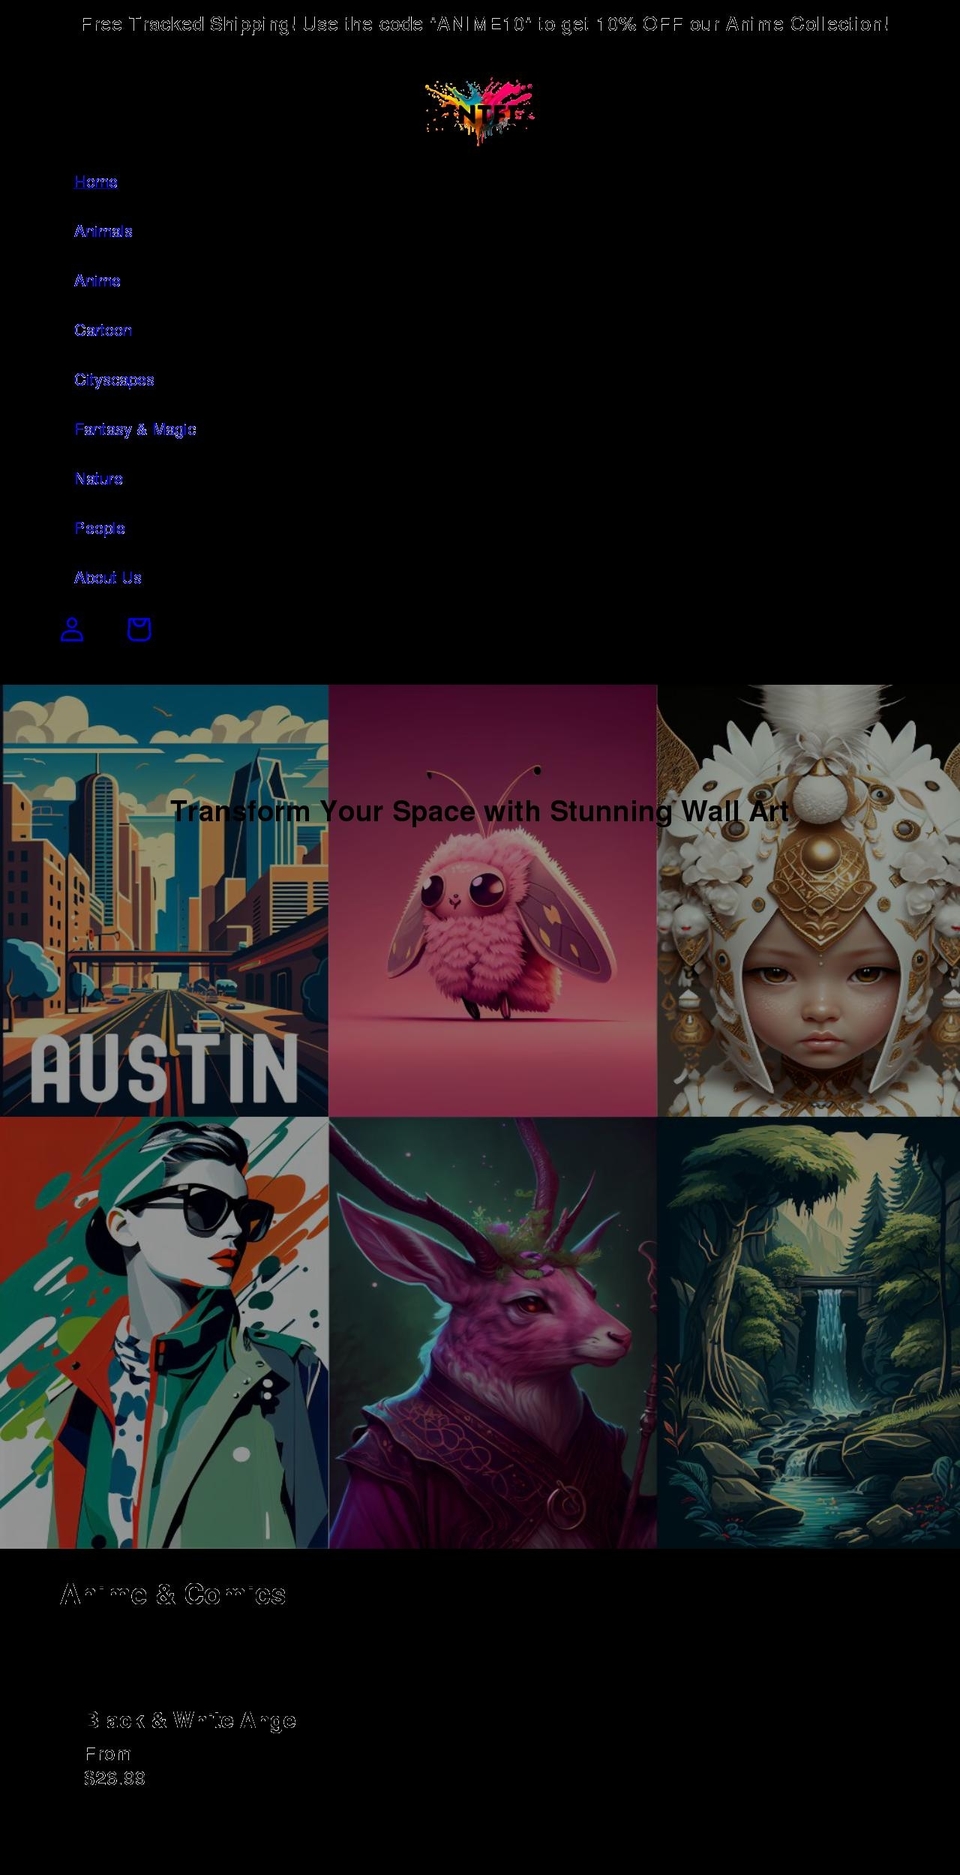Image resolution: width=960 pixels, height=1875 pixels.
Task: Open the Black & White Angel product
Action: tap(191, 1720)
